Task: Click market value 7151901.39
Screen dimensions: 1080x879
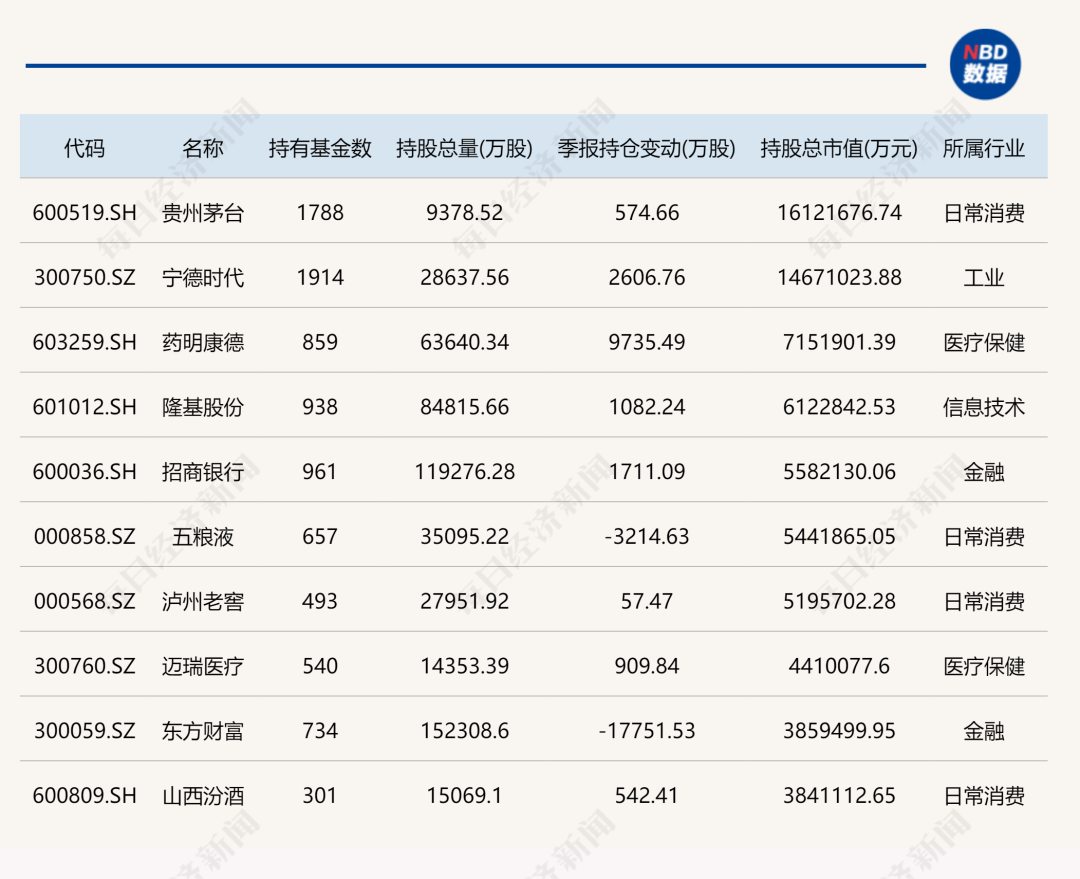Action: (839, 342)
